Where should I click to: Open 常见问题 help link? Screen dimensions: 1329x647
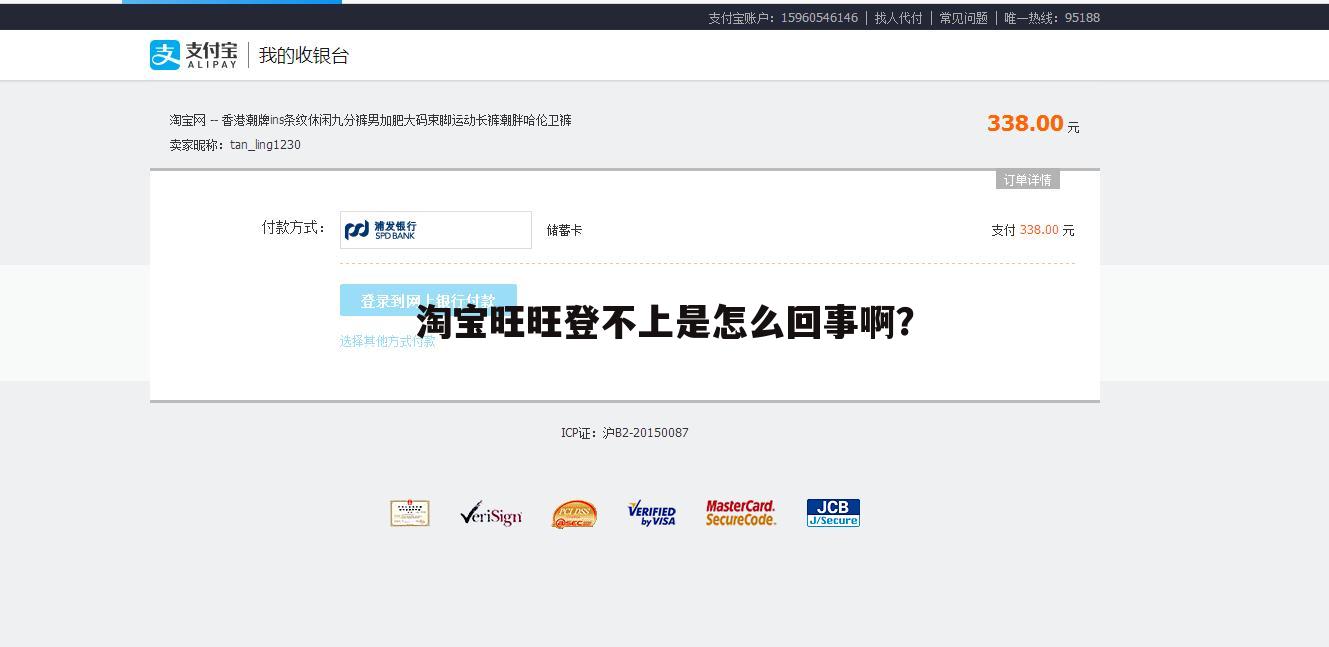[963, 18]
